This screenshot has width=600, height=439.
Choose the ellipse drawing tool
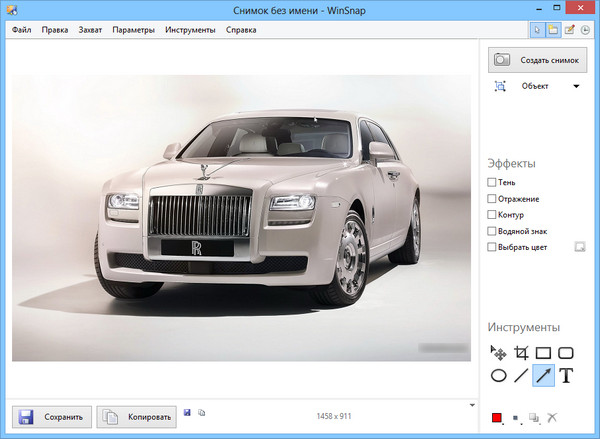point(498,376)
